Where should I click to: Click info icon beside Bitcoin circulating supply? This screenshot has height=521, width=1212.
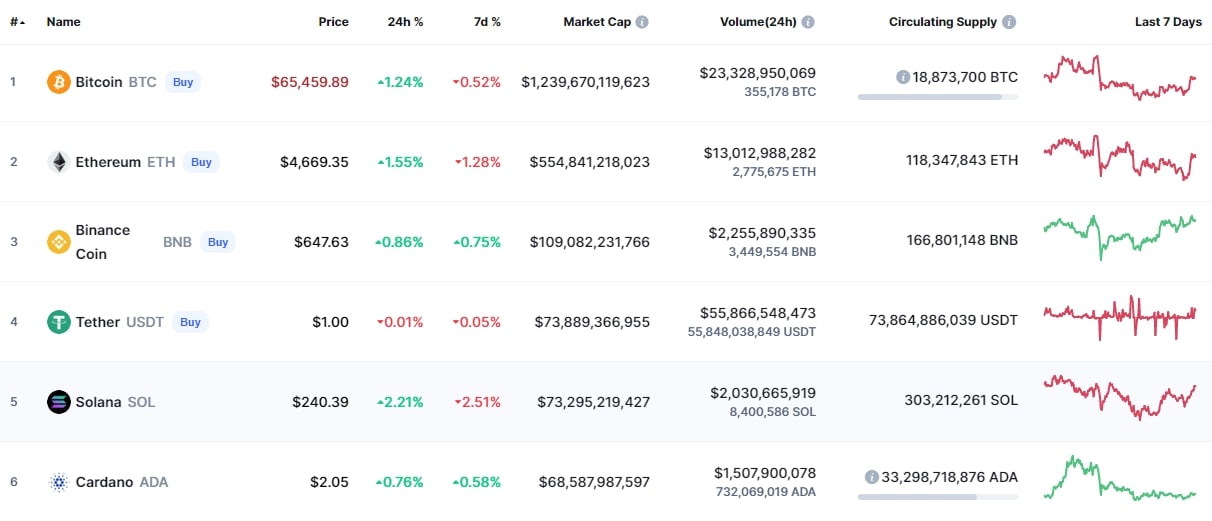(x=903, y=77)
